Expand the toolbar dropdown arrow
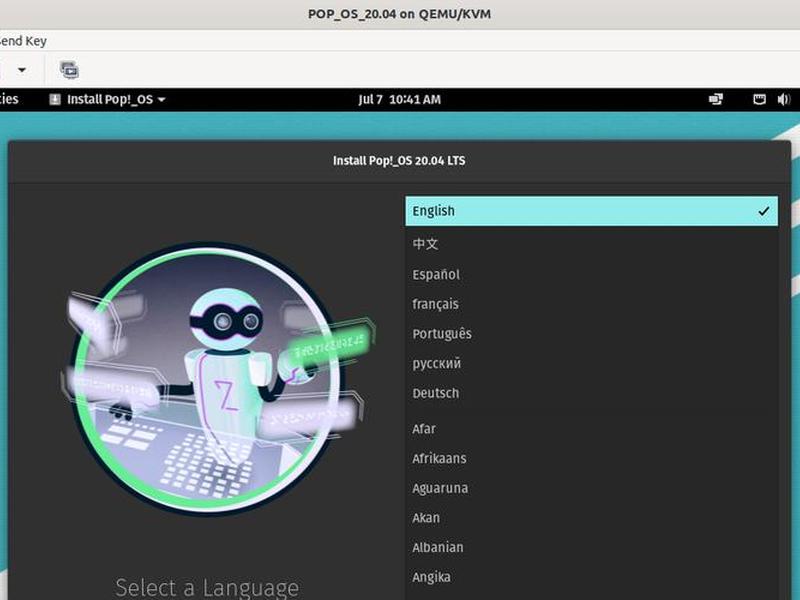Viewport: 800px width, 600px height. (x=22, y=69)
